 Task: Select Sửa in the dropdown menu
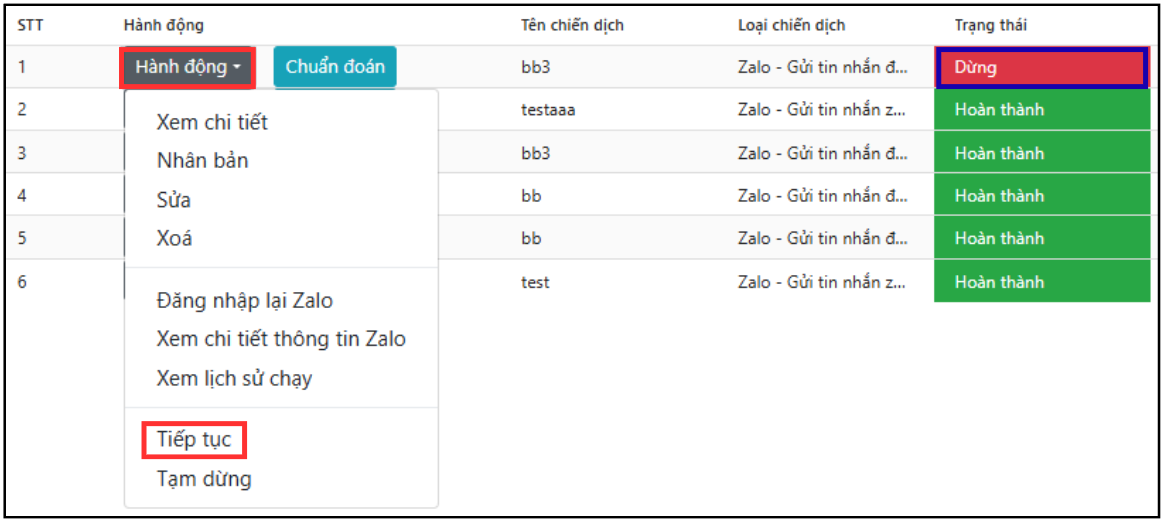click(174, 200)
